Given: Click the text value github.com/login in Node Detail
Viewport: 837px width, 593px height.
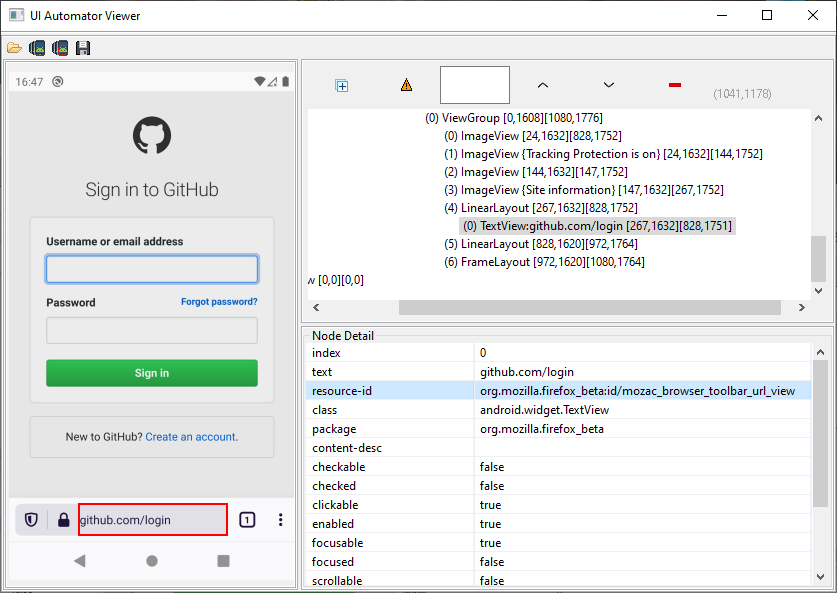Looking at the screenshot, I should 527,372.
